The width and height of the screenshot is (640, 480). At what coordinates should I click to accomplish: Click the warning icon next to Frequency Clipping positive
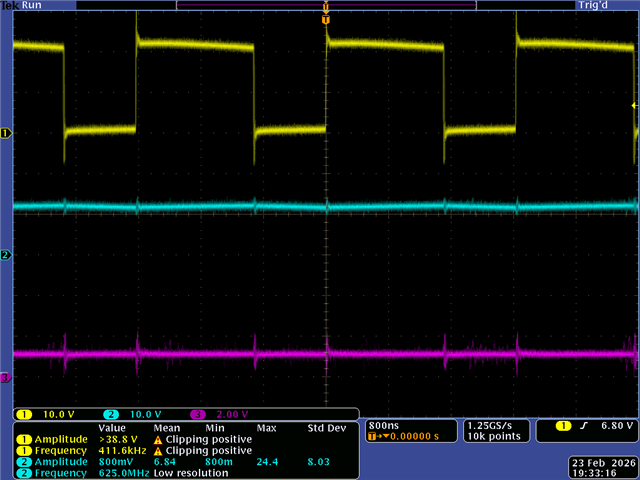coord(158,451)
